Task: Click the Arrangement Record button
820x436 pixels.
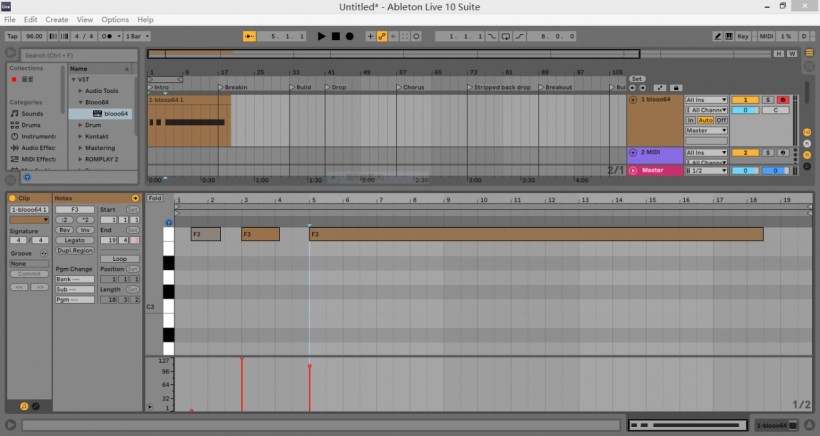Action: click(x=349, y=37)
